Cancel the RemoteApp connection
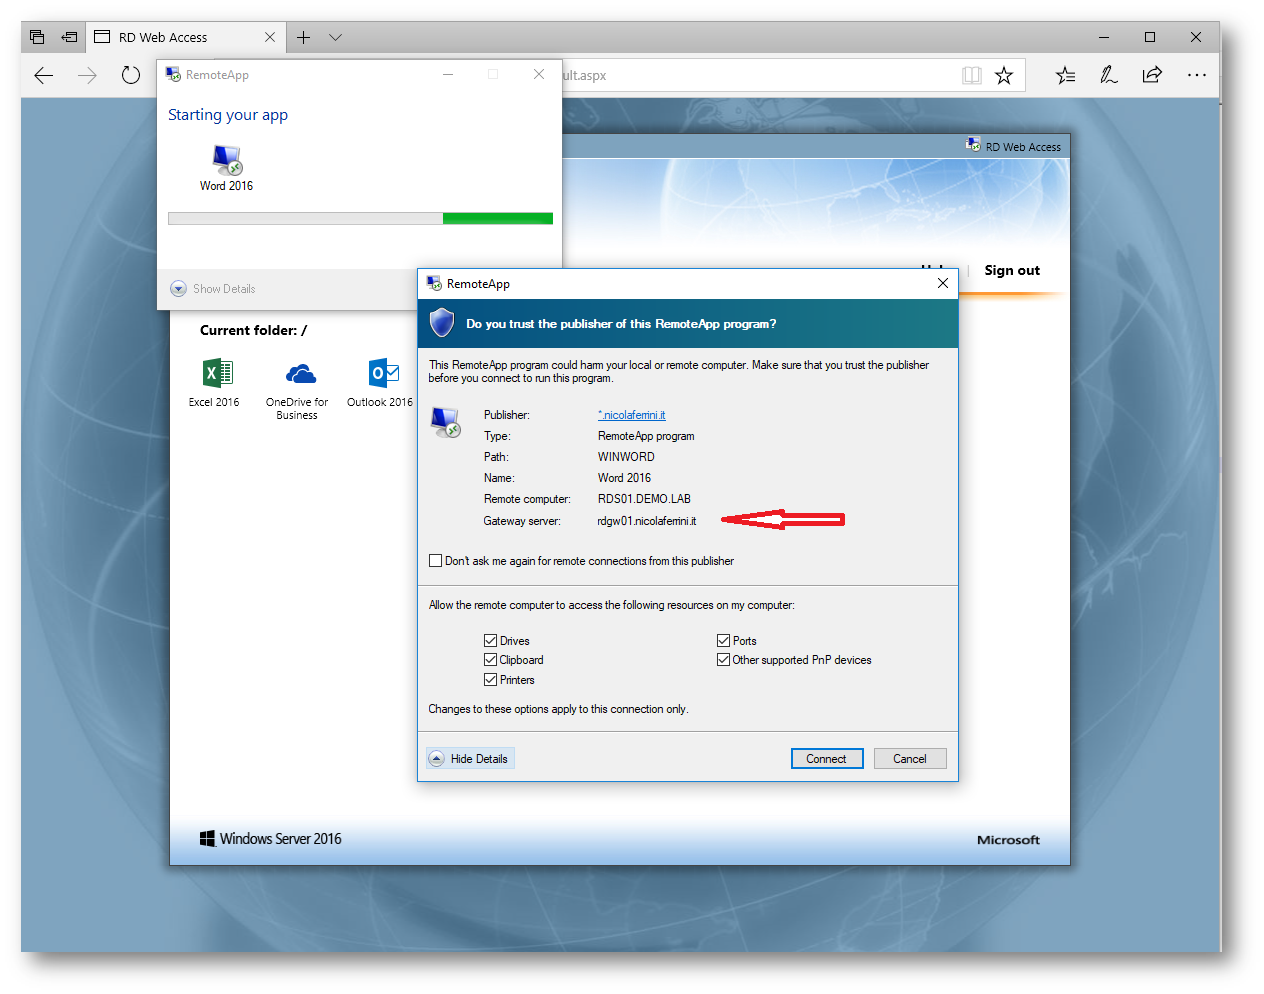 tap(910, 759)
